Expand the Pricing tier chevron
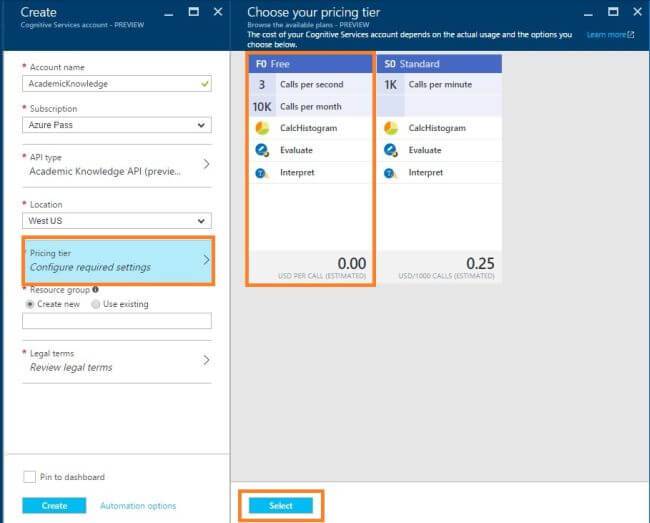 pyautogui.click(x=206, y=260)
